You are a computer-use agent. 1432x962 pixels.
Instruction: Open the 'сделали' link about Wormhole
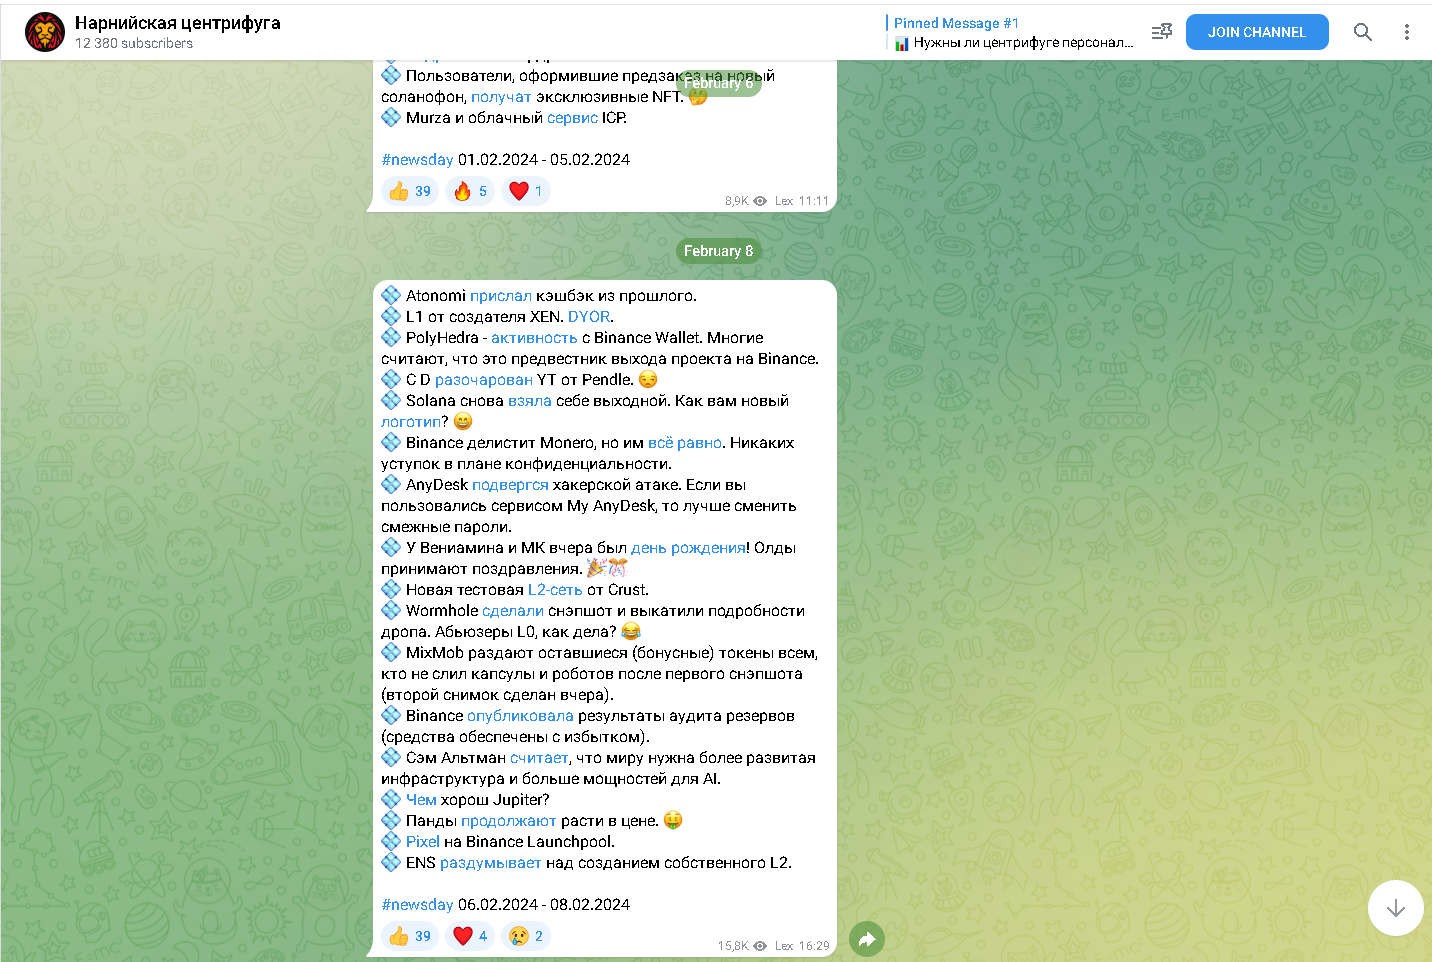[x=513, y=611]
